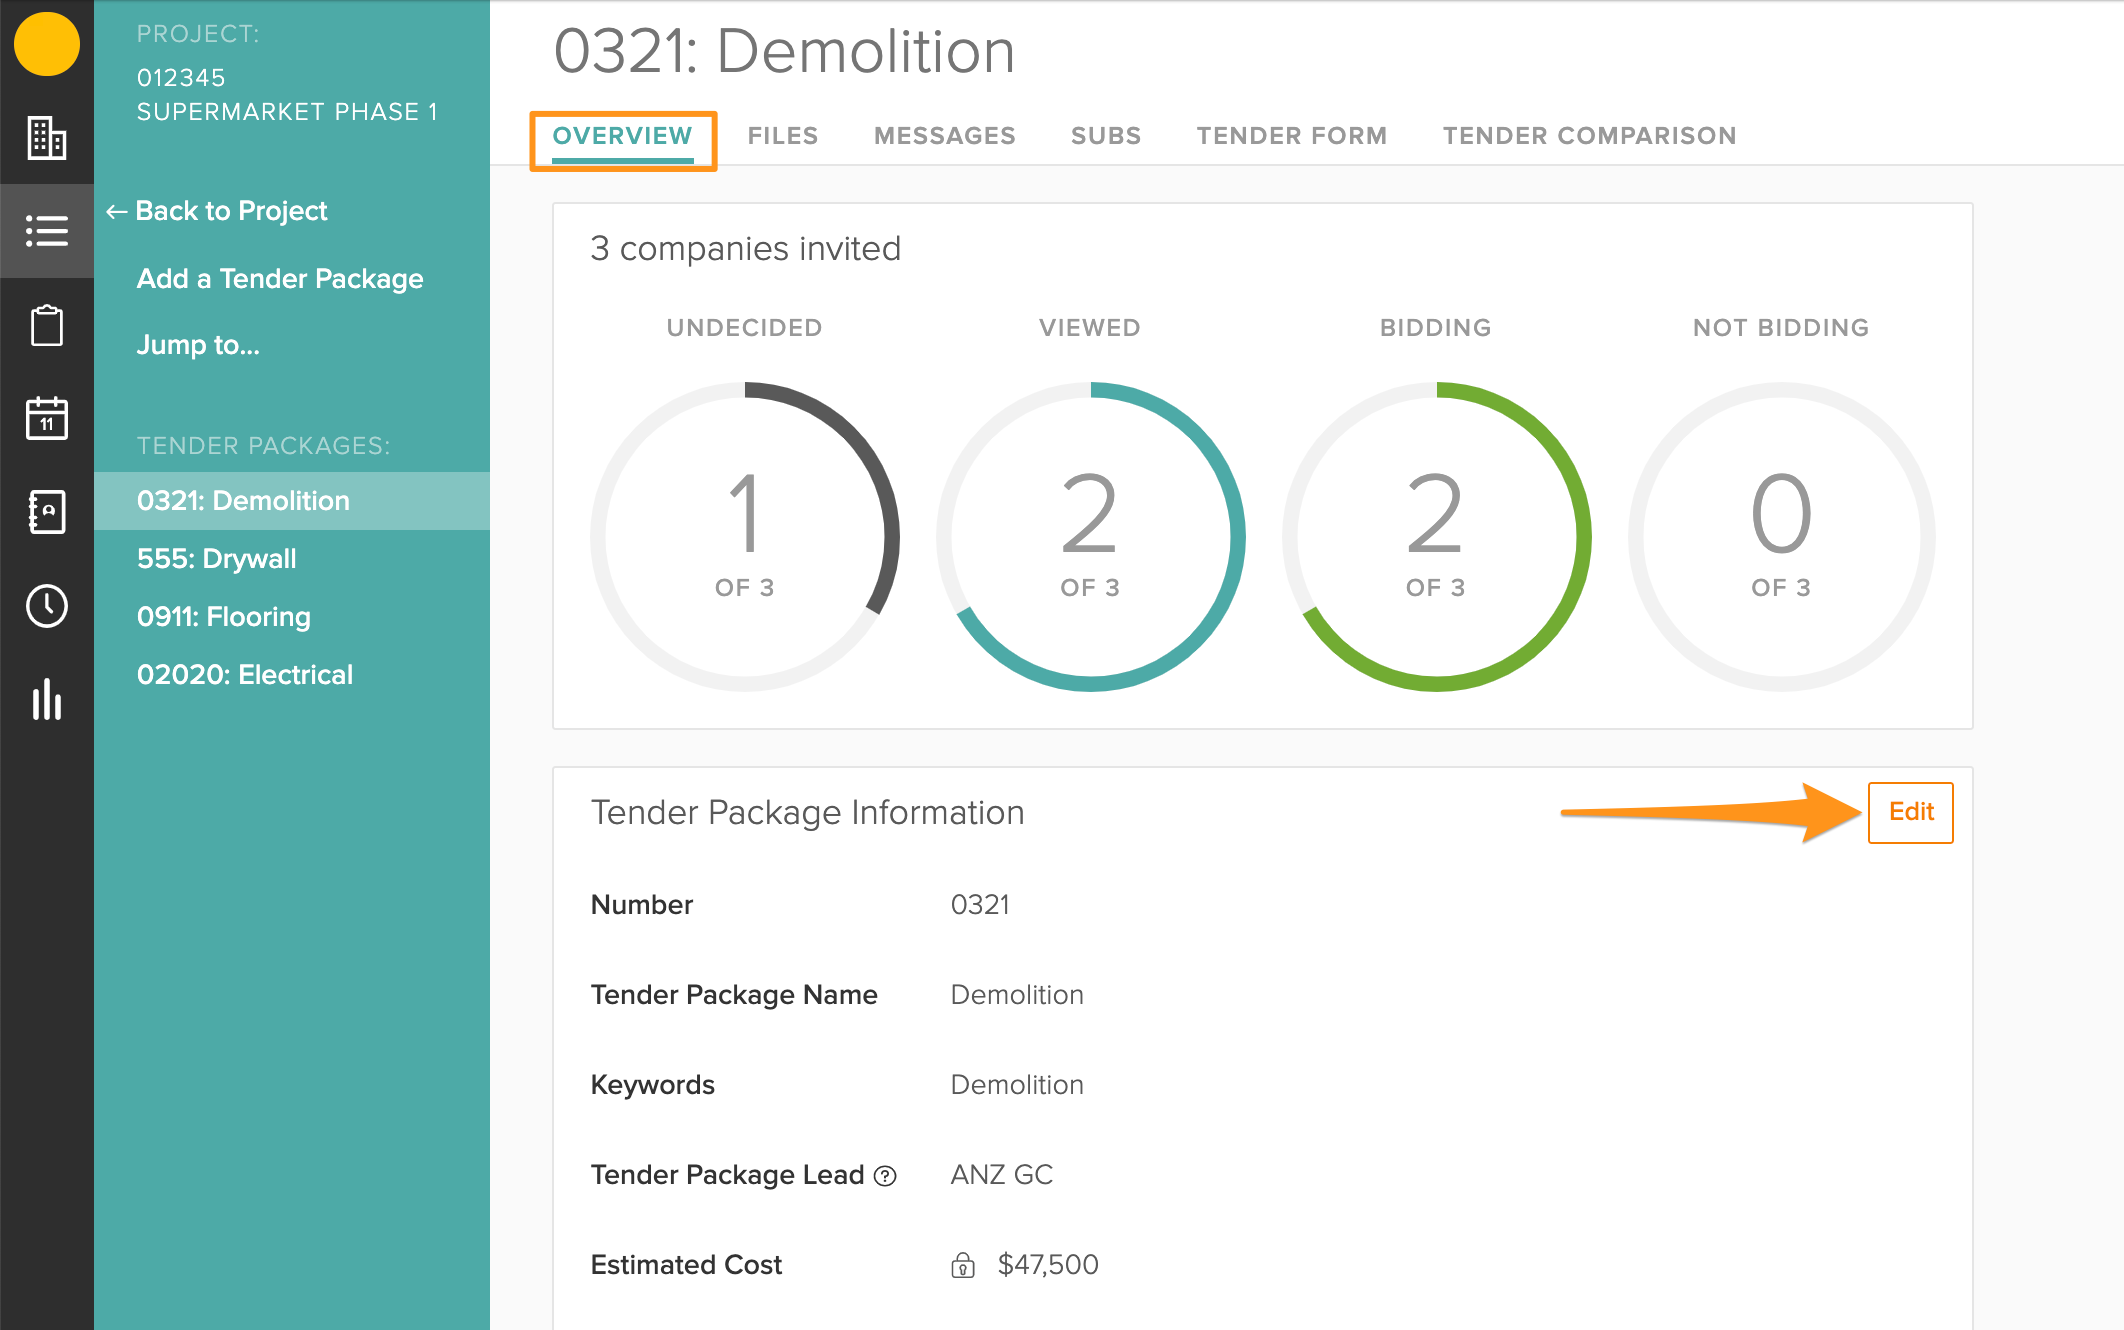The height and width of the screenshot is (1330, 2124).
Task: Select 02020: Electrical tender package
Action: [292, 675]
